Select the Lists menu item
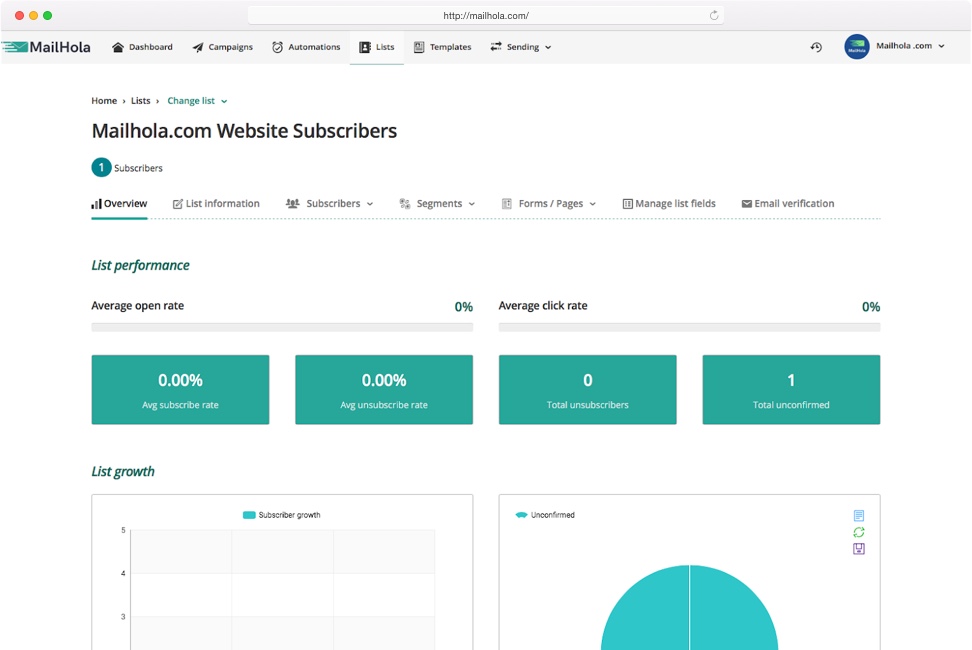972x650 pixels. pyautogui.click(x=377, y=47)
